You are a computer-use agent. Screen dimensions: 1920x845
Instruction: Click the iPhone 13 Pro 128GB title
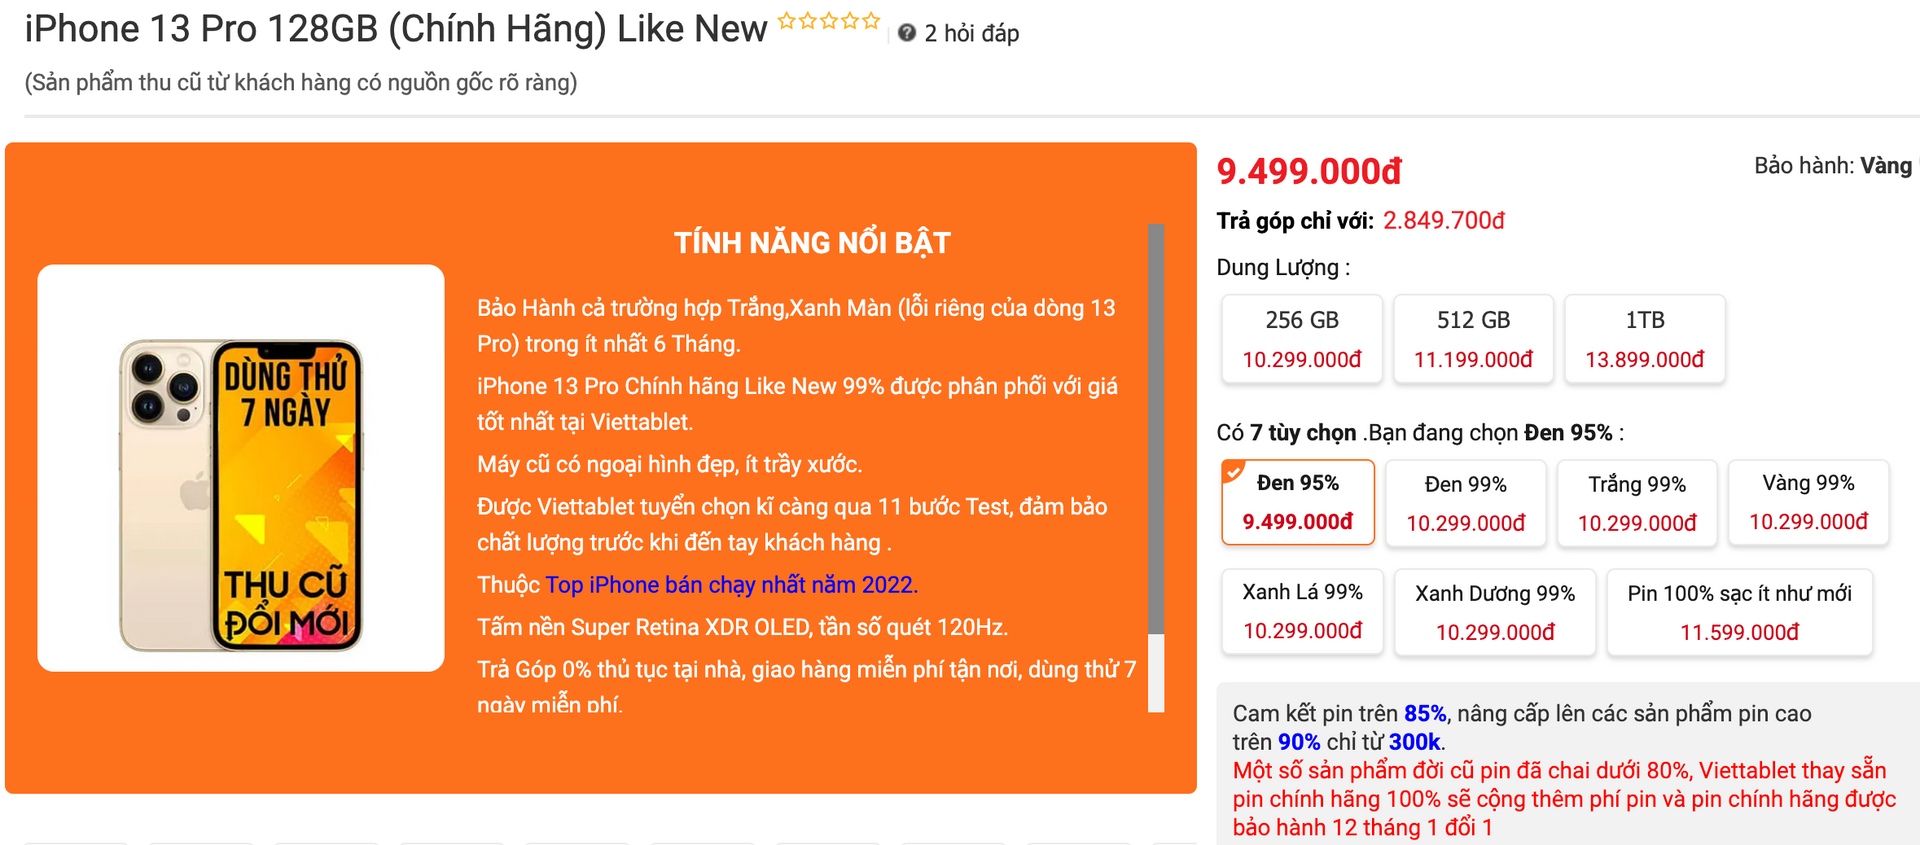[x=395, y=29]
